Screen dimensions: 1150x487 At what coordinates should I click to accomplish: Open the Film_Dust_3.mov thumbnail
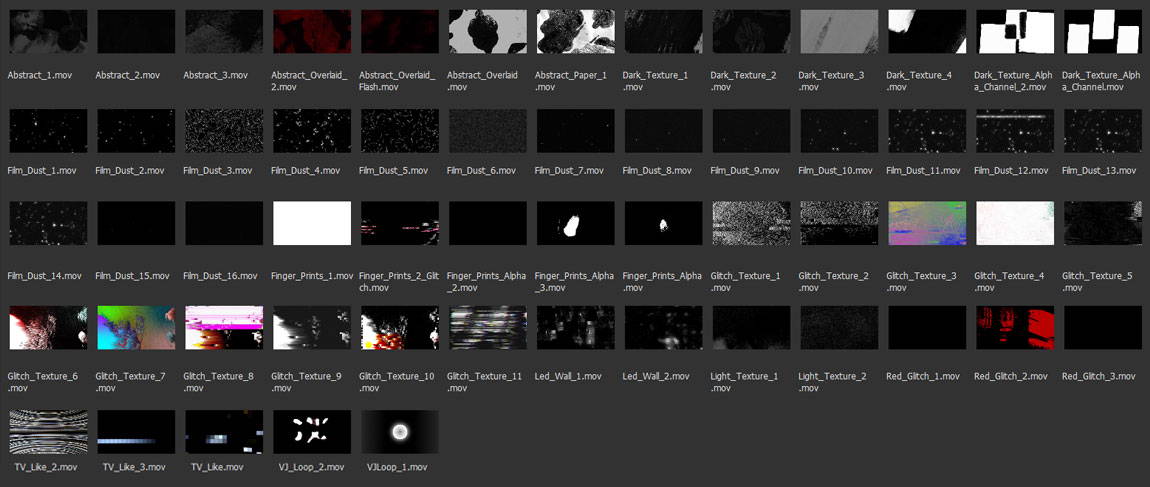click(224, 131)
